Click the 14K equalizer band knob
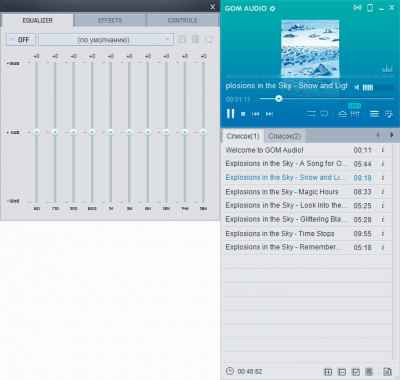Viewport: 400px width, 380px height. tap(185, 132)
